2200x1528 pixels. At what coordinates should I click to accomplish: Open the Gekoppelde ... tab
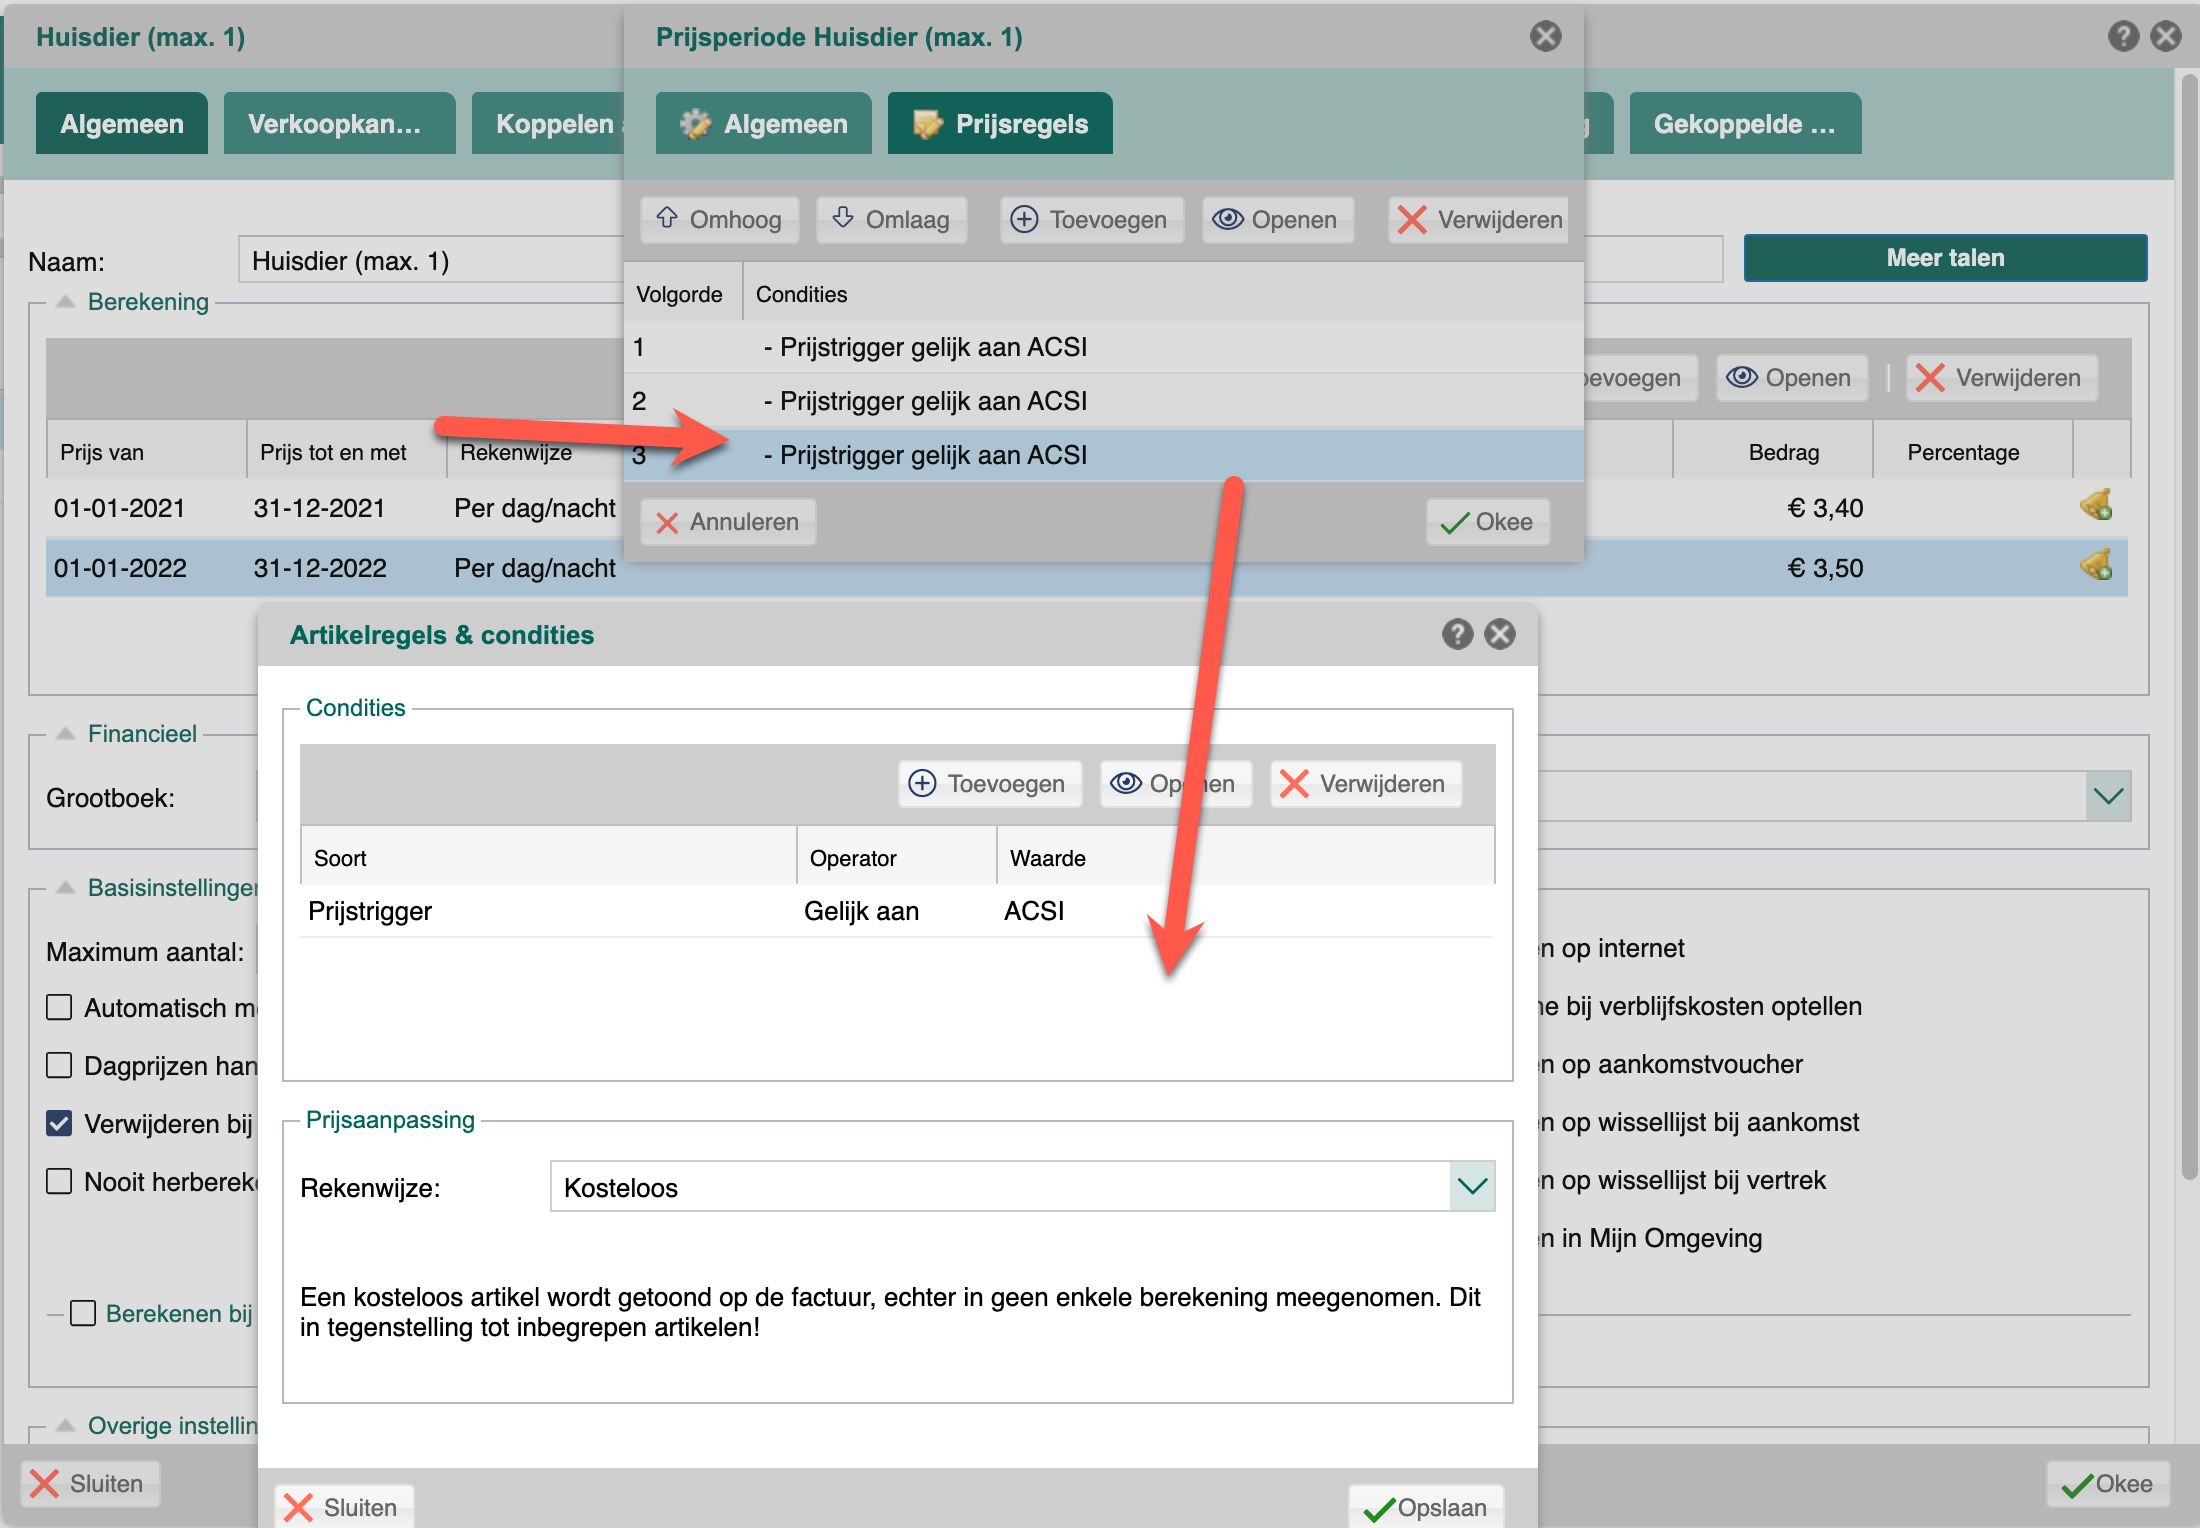point(1745,124)
